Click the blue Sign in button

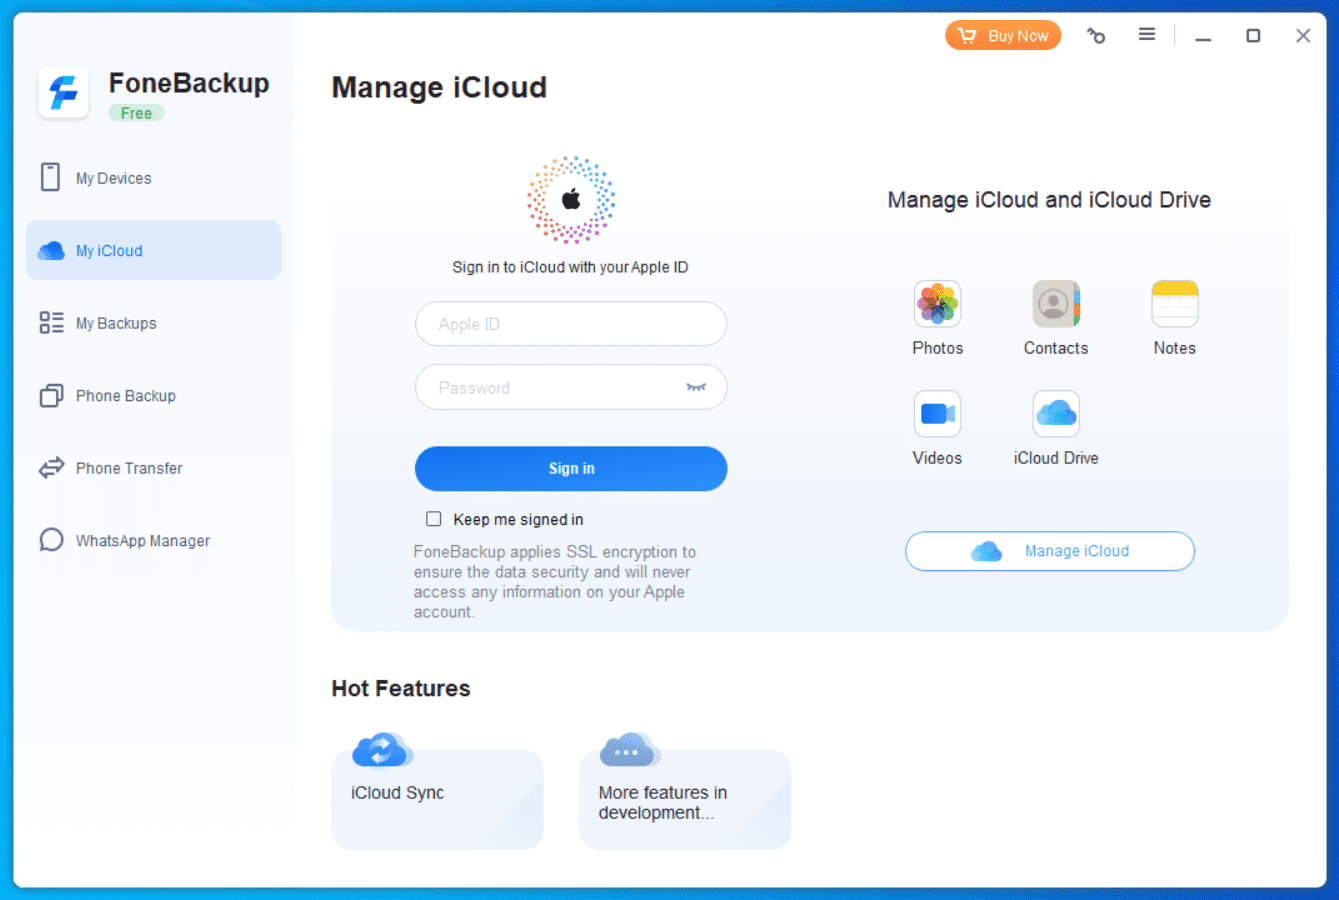[571, 469]
